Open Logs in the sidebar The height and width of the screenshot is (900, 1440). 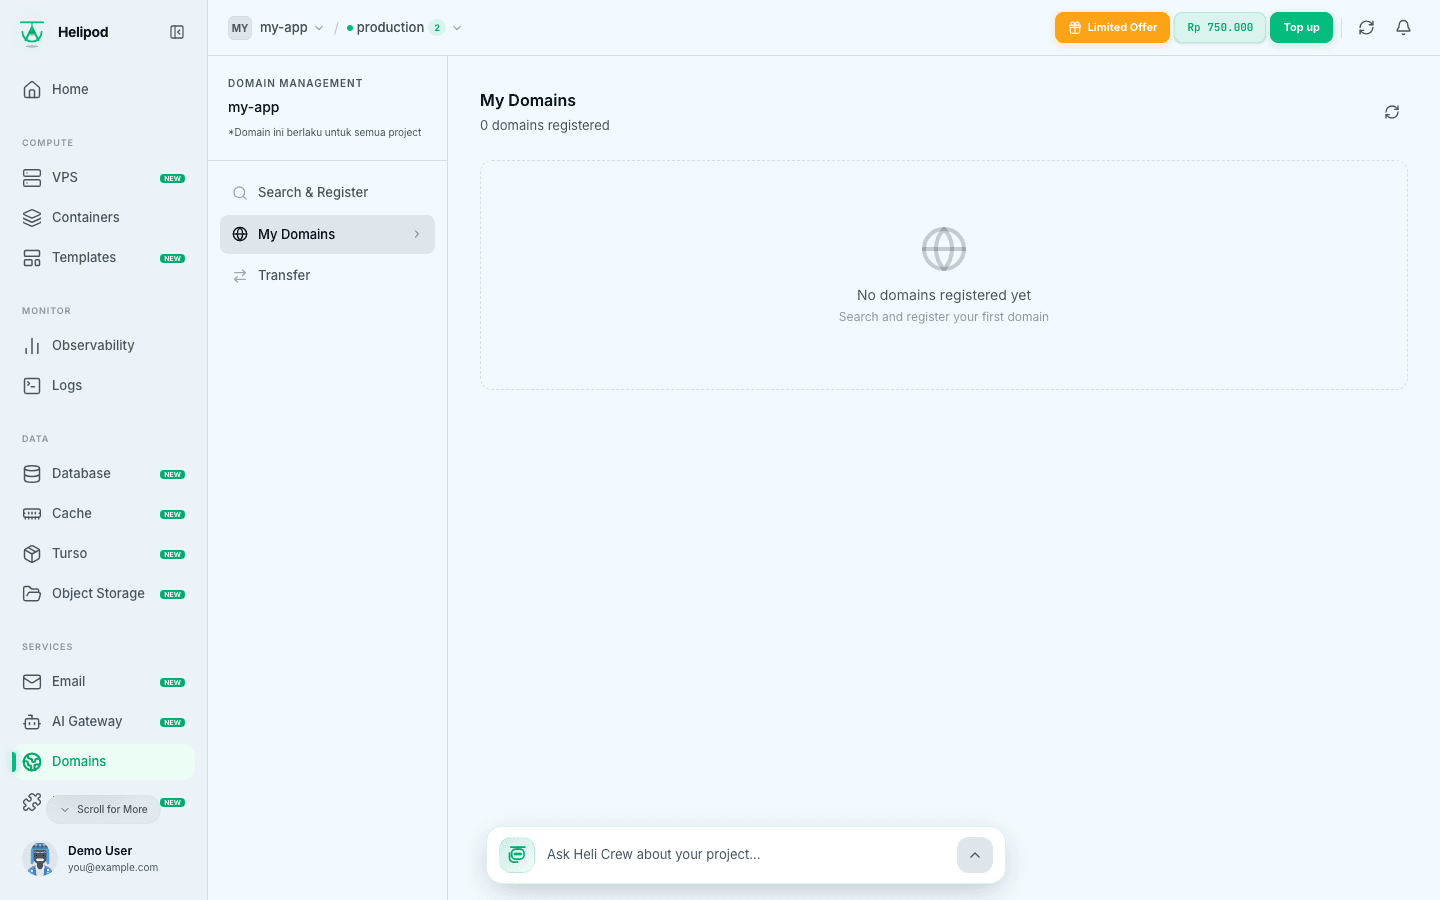tap(104, 386)
